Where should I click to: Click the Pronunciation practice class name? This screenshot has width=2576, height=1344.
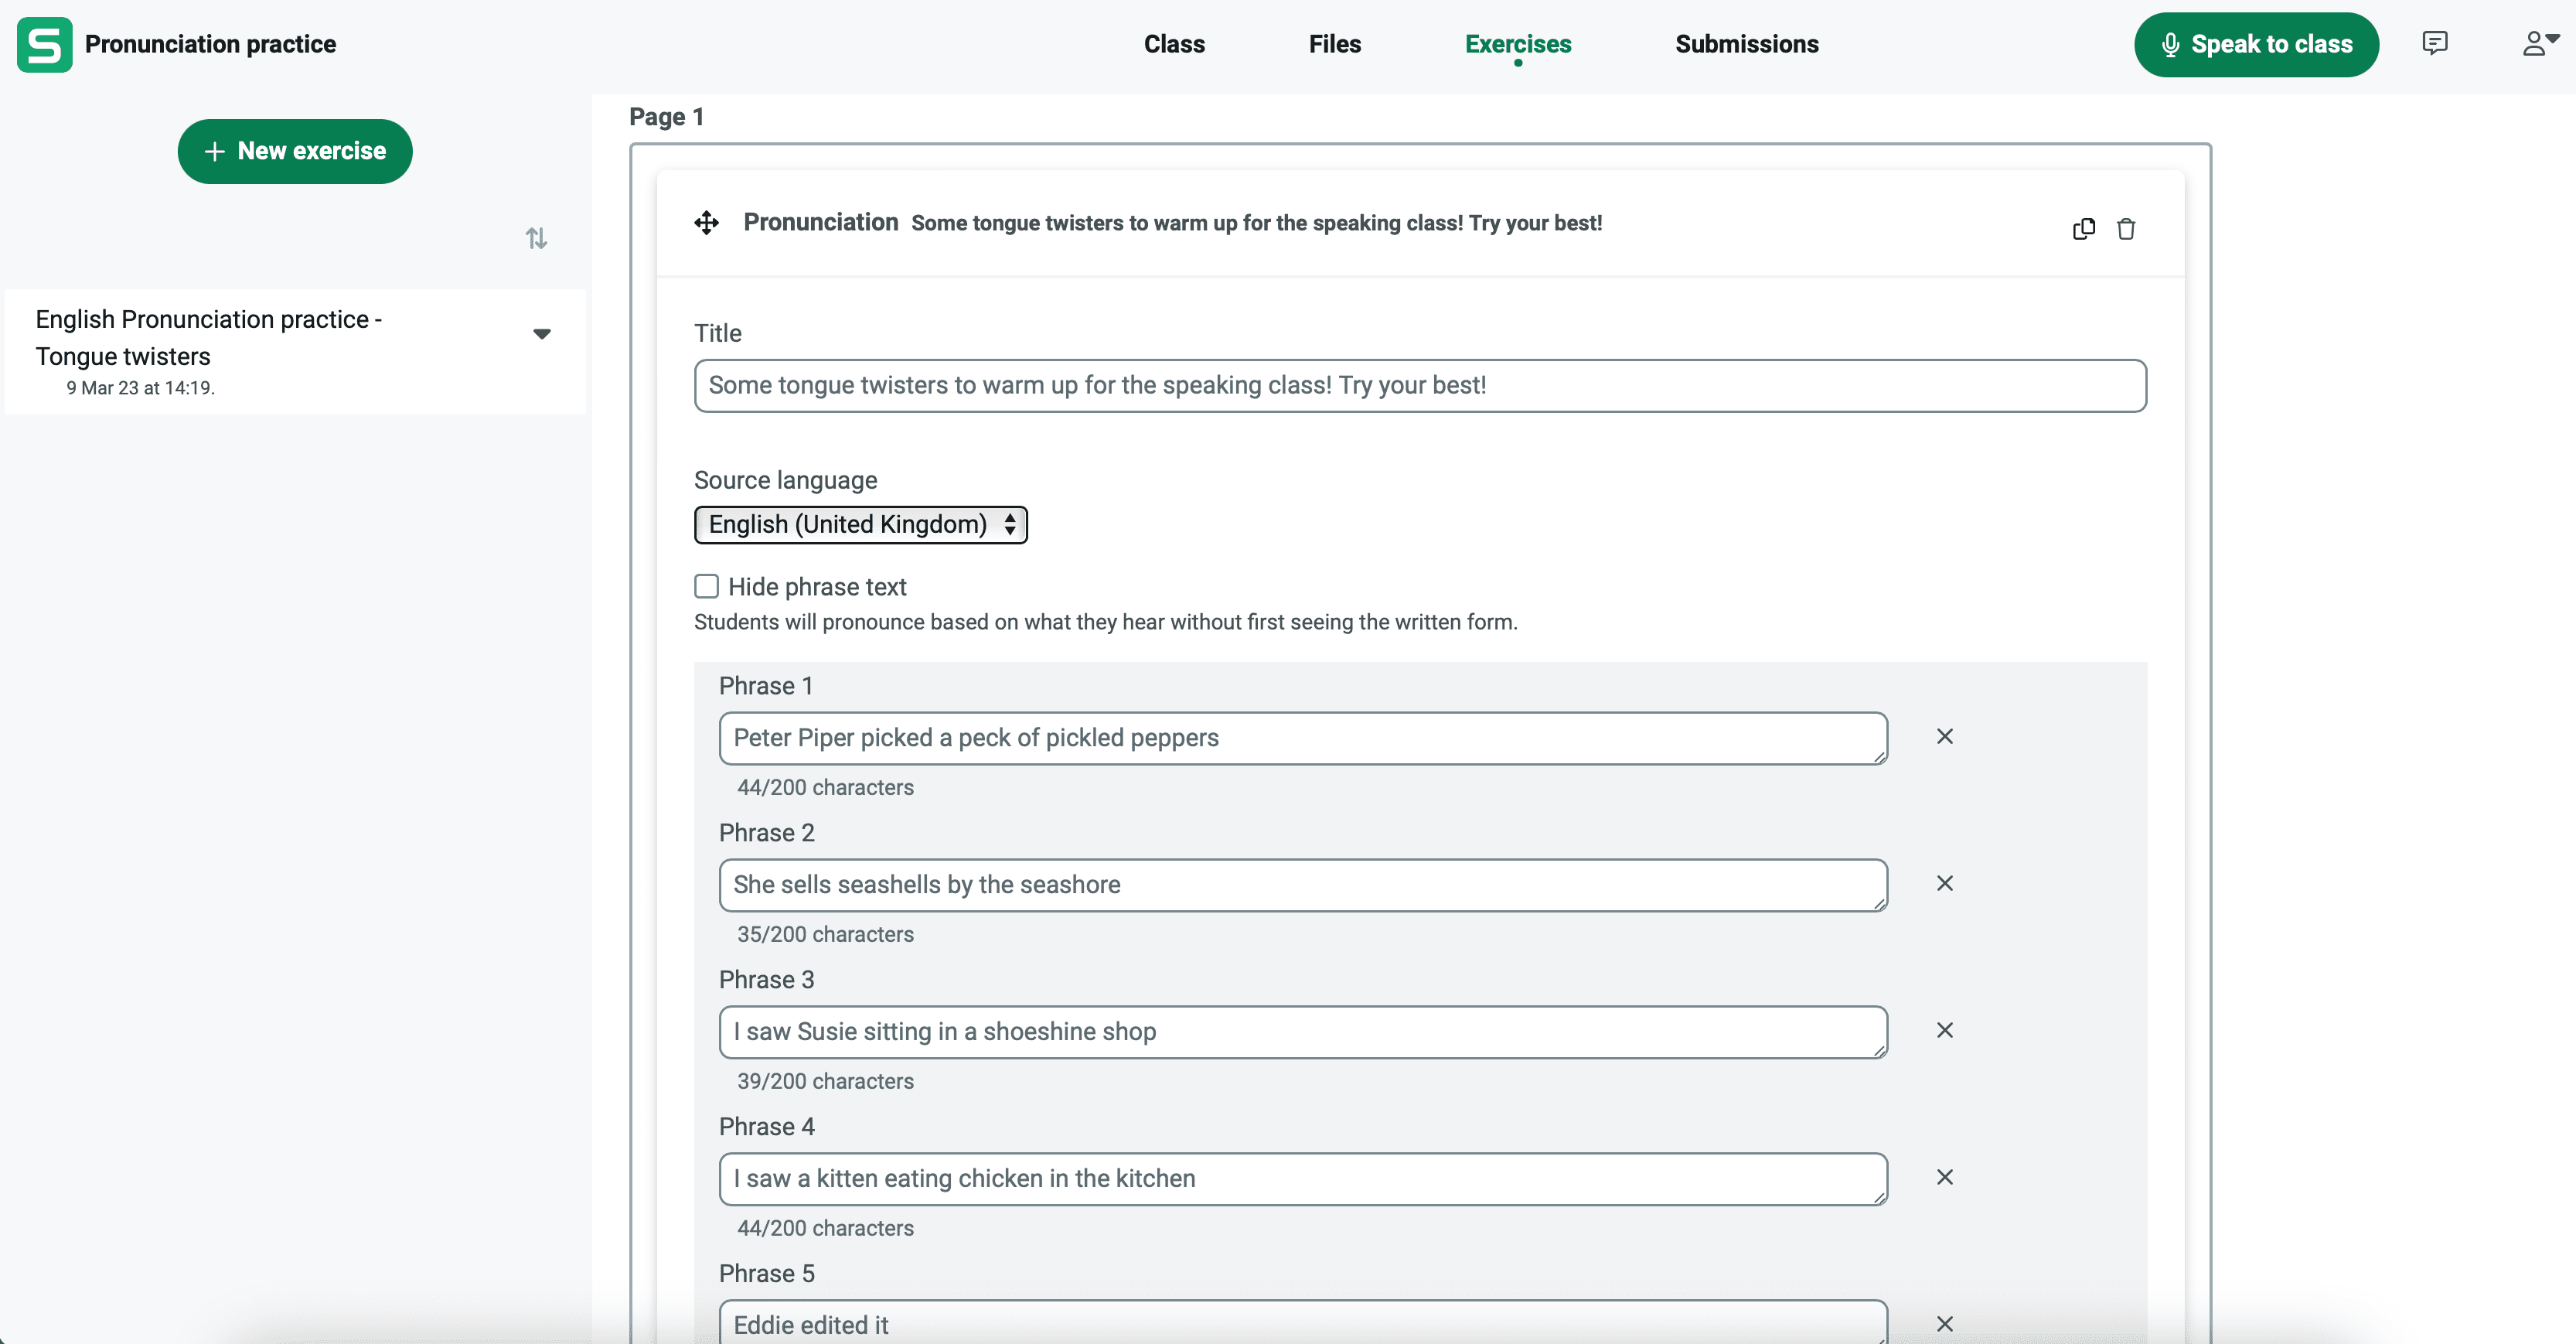(210, 44)
